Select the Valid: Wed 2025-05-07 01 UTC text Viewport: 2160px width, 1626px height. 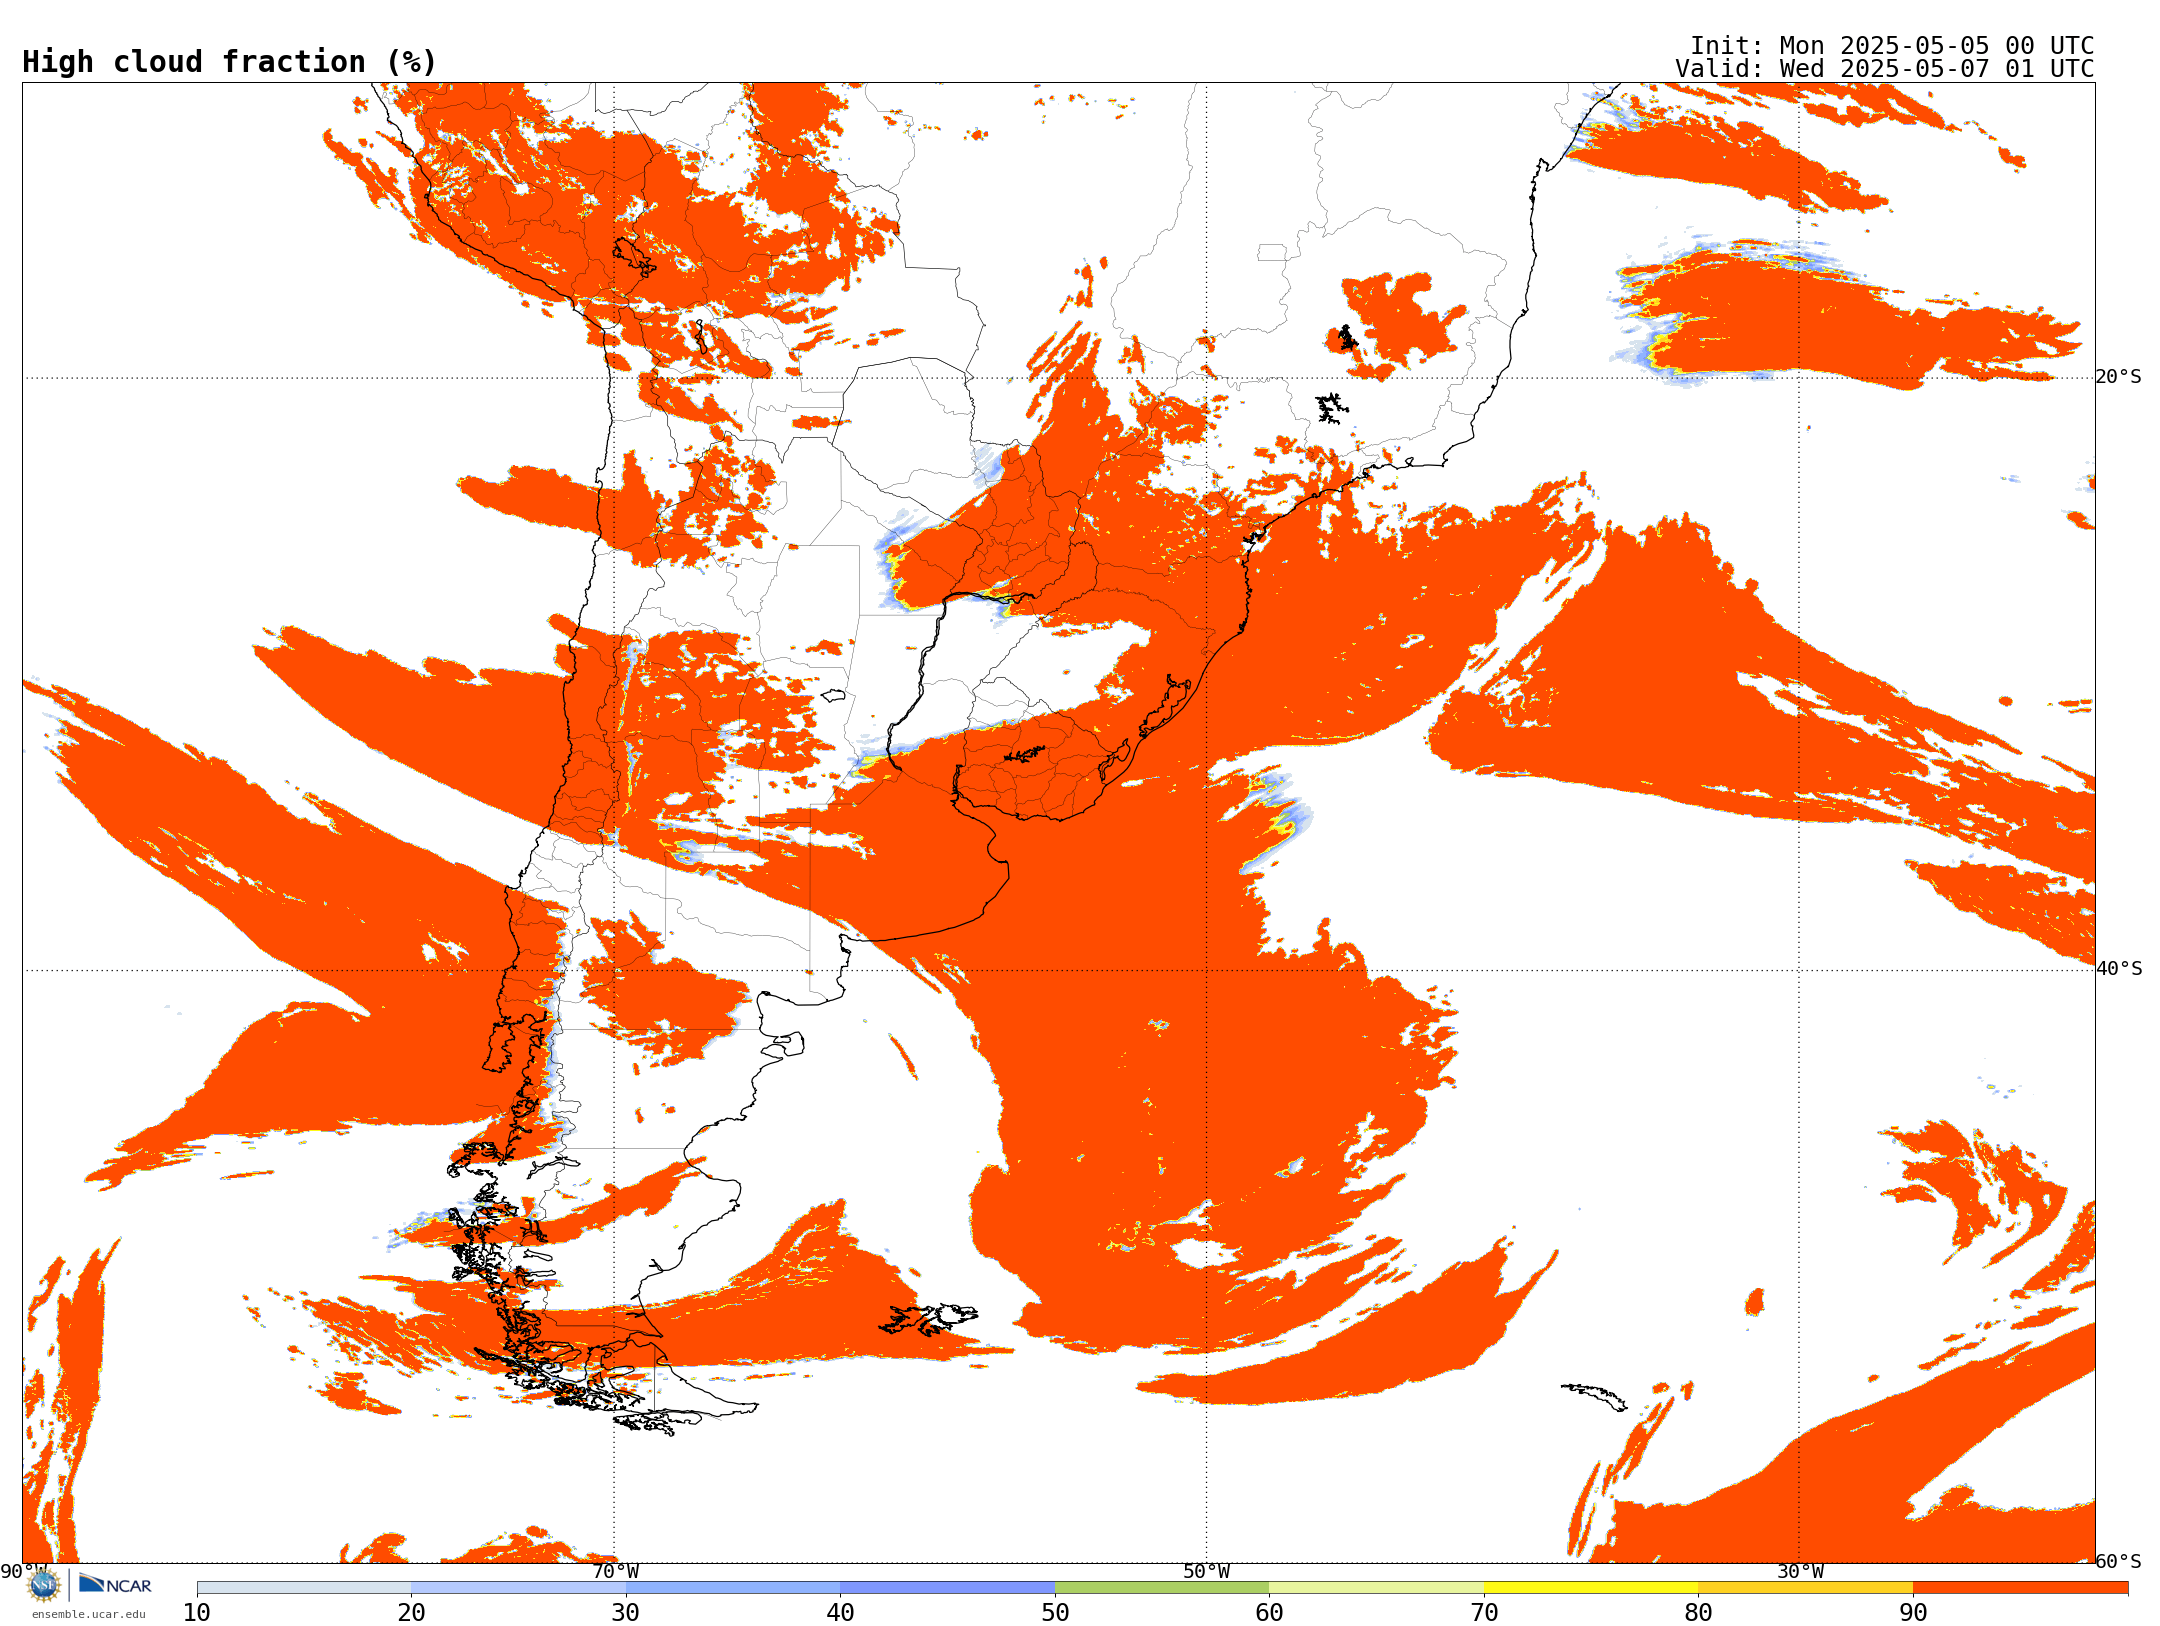(1885, 69)
